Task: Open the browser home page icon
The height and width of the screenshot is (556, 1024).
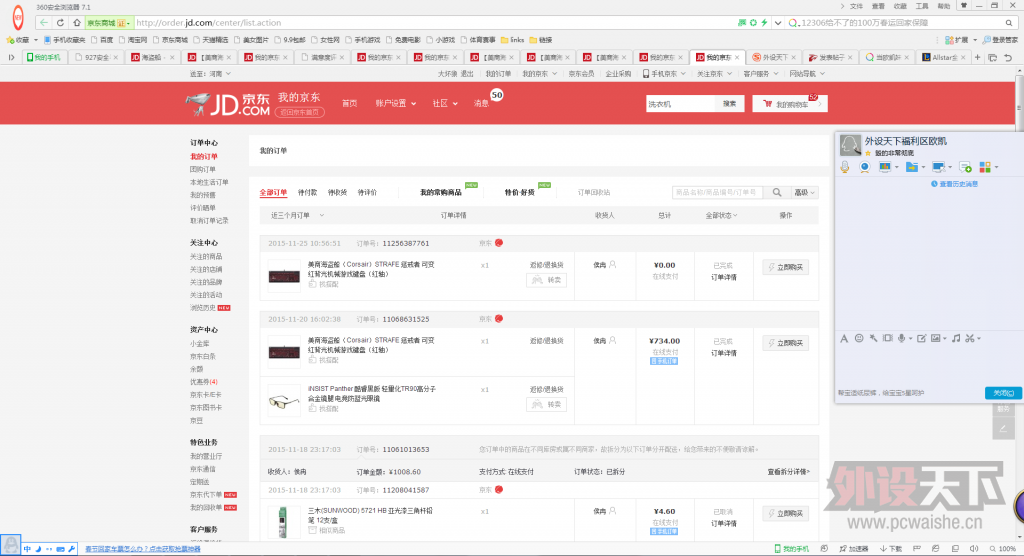Action: click(76, 22)
